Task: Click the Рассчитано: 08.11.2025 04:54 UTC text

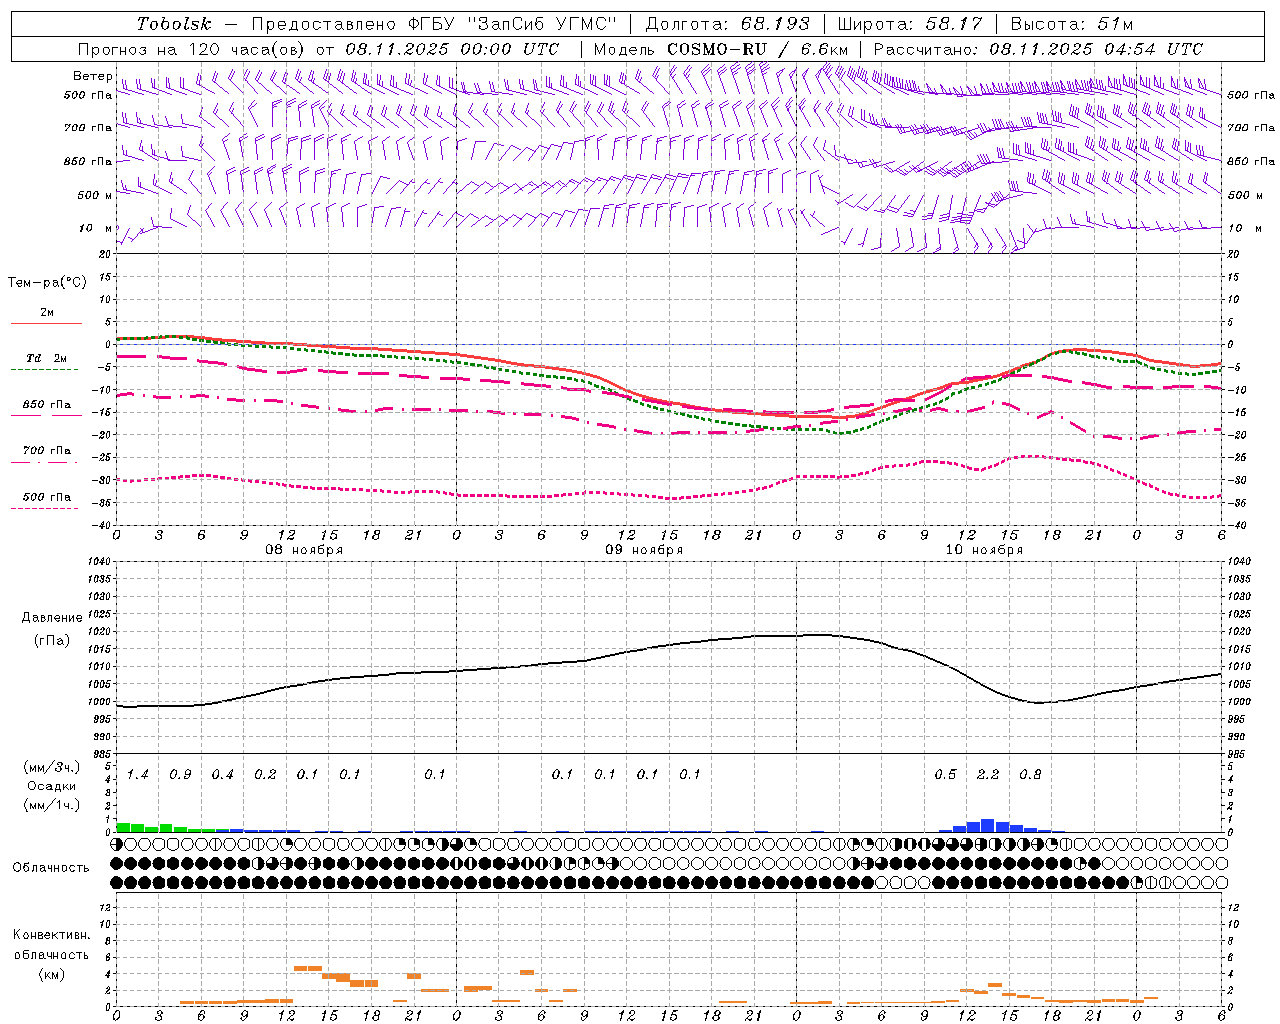Action: pyautogui.click(x=1038, y=49)
